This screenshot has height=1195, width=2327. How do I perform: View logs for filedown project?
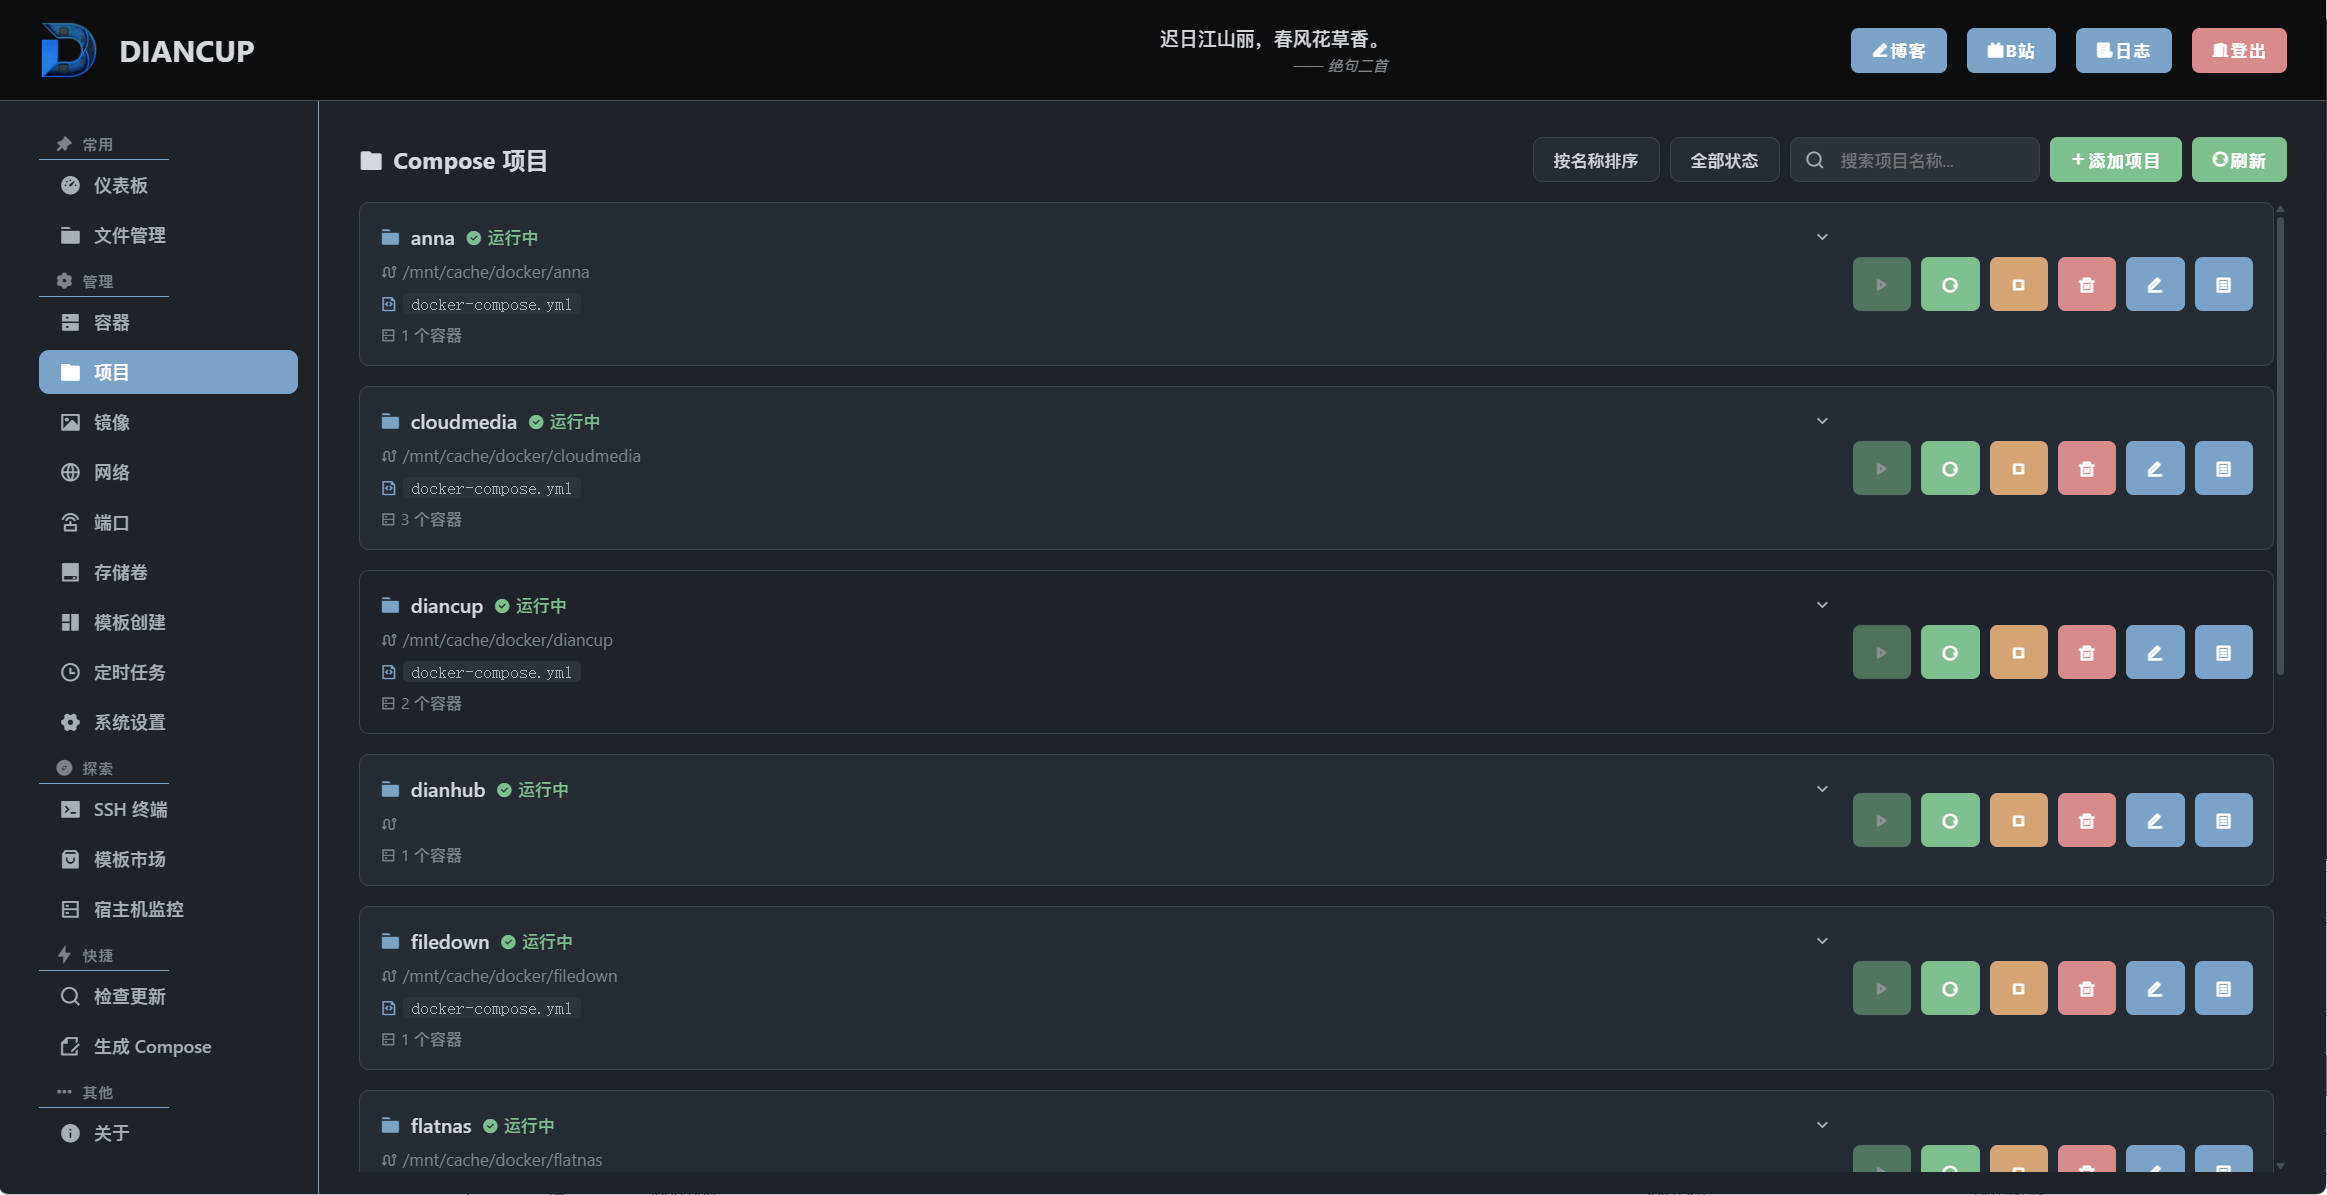(2223, 989)
